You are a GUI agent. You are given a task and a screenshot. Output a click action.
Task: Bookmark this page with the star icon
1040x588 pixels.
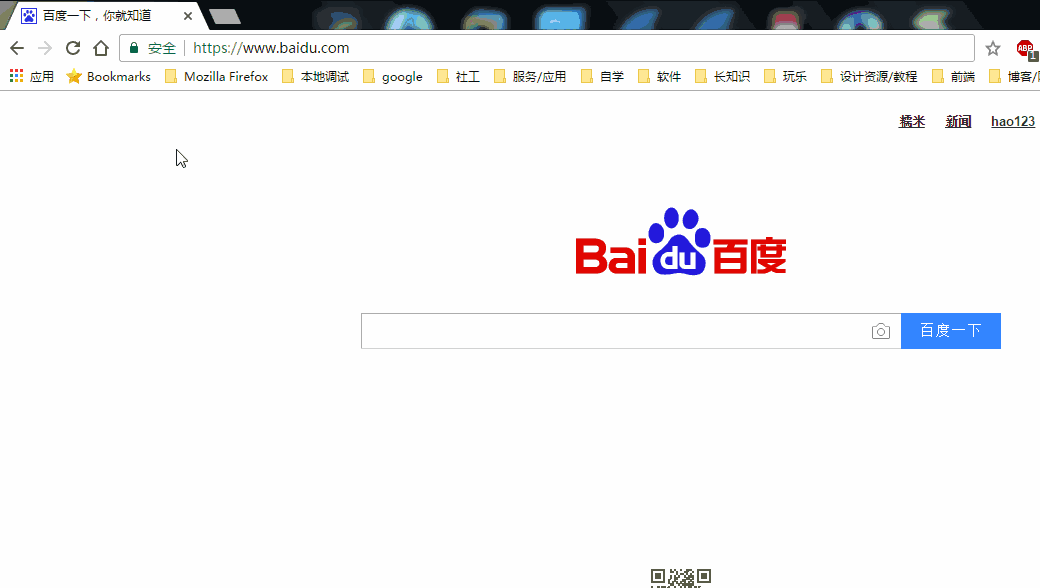[992, 48]
